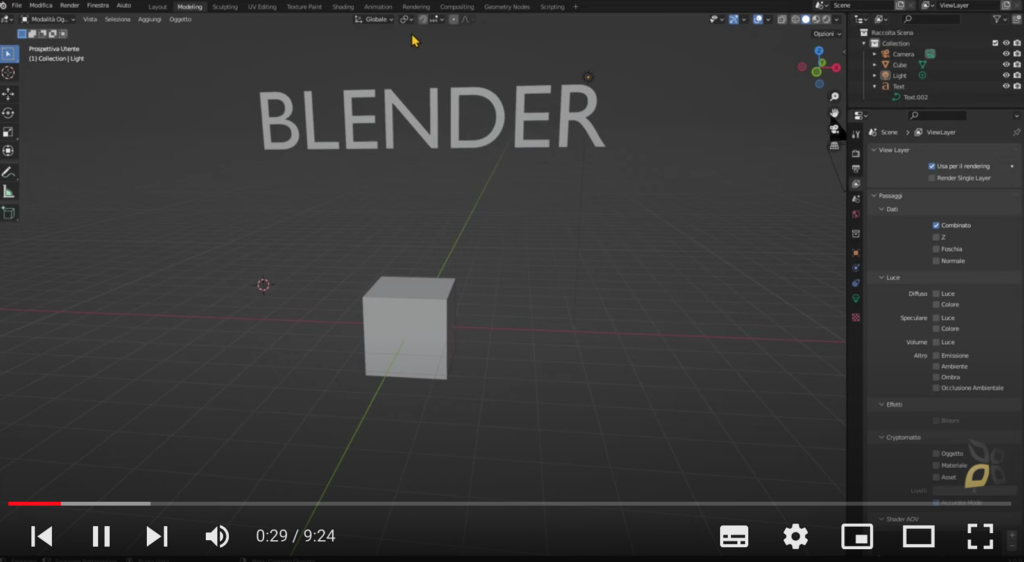Click the viewport zoom magnifier icon
Screen dimensions: 1024x562
click(x=834, y=97)
